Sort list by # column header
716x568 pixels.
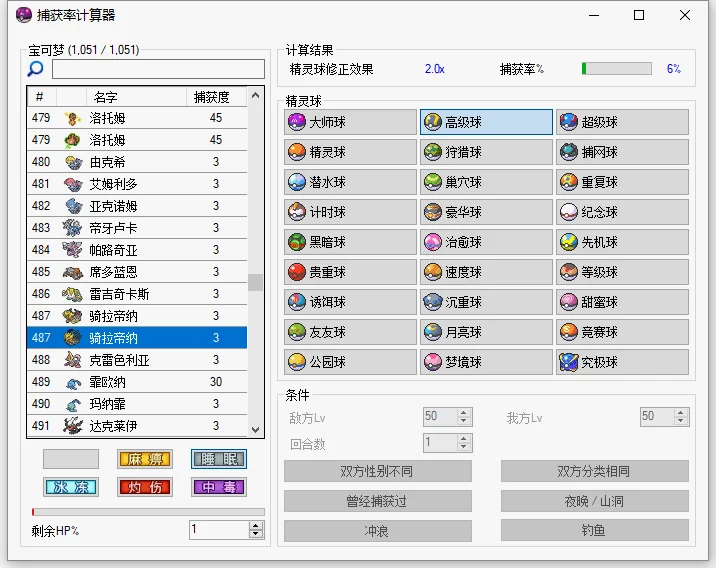point(42,97)
